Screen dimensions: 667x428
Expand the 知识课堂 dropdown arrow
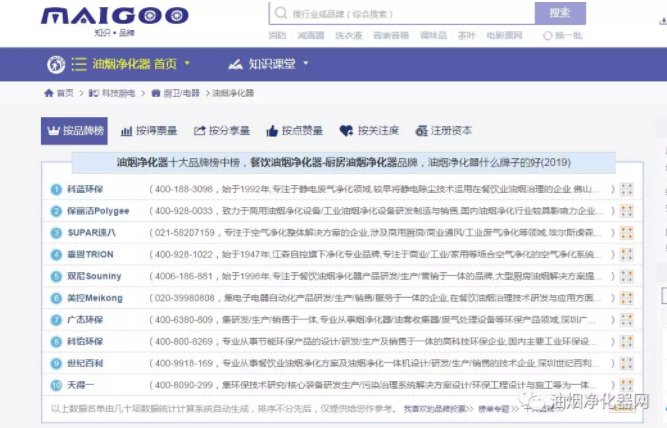305,63
